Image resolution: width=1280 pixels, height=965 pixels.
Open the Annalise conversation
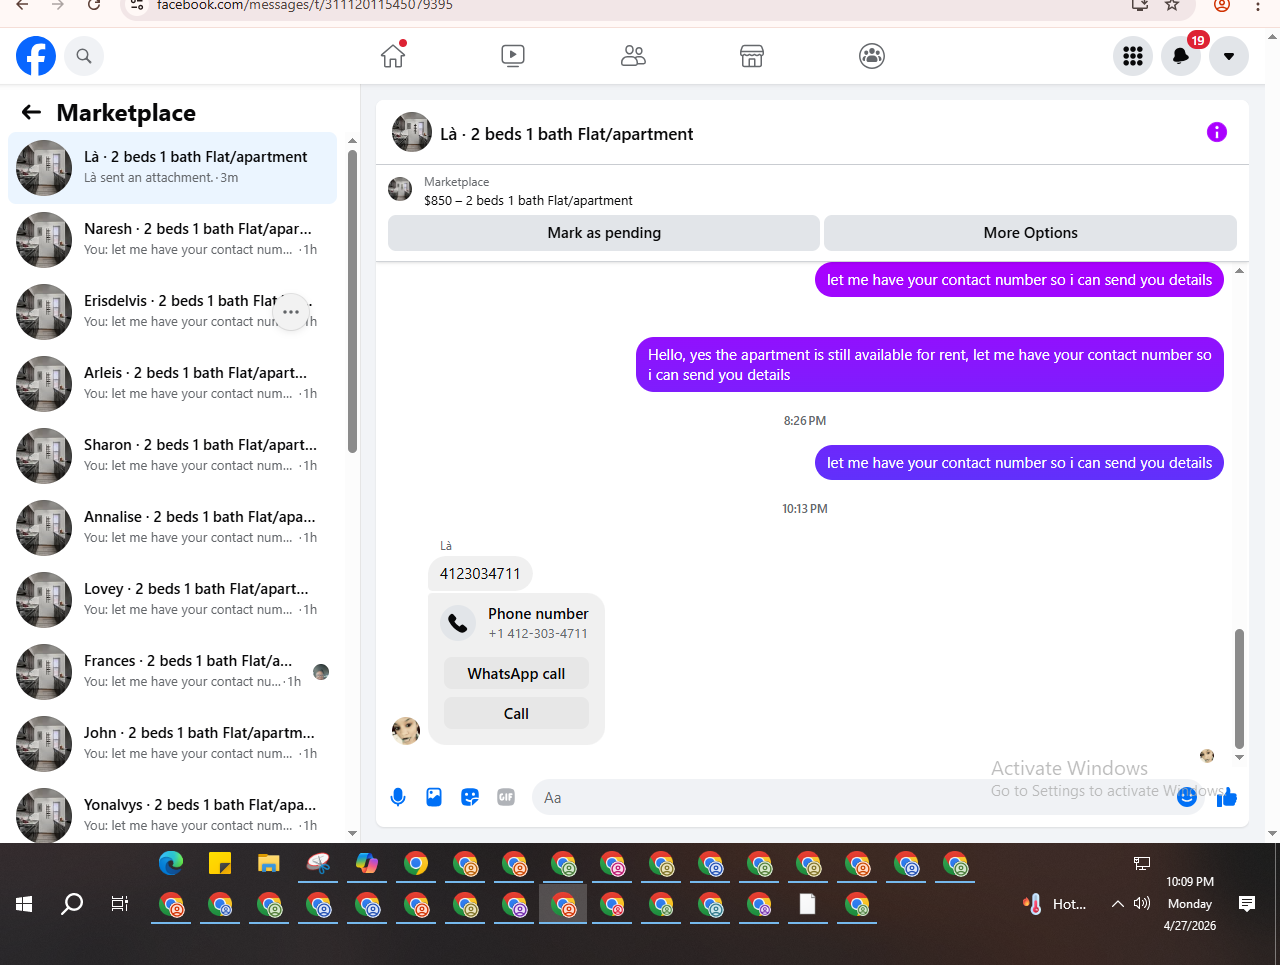coord(172,528)
